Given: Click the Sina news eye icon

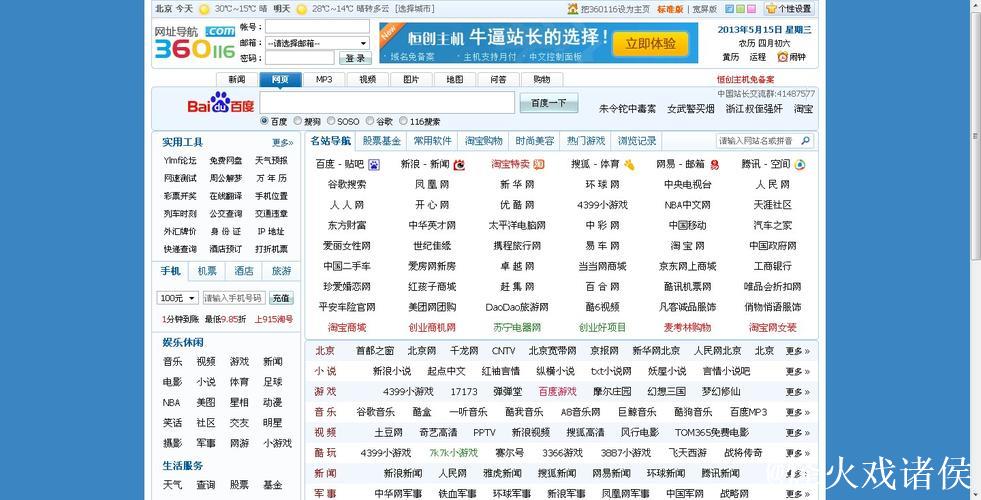Looking at the screenshot, I should coord(459,165).
